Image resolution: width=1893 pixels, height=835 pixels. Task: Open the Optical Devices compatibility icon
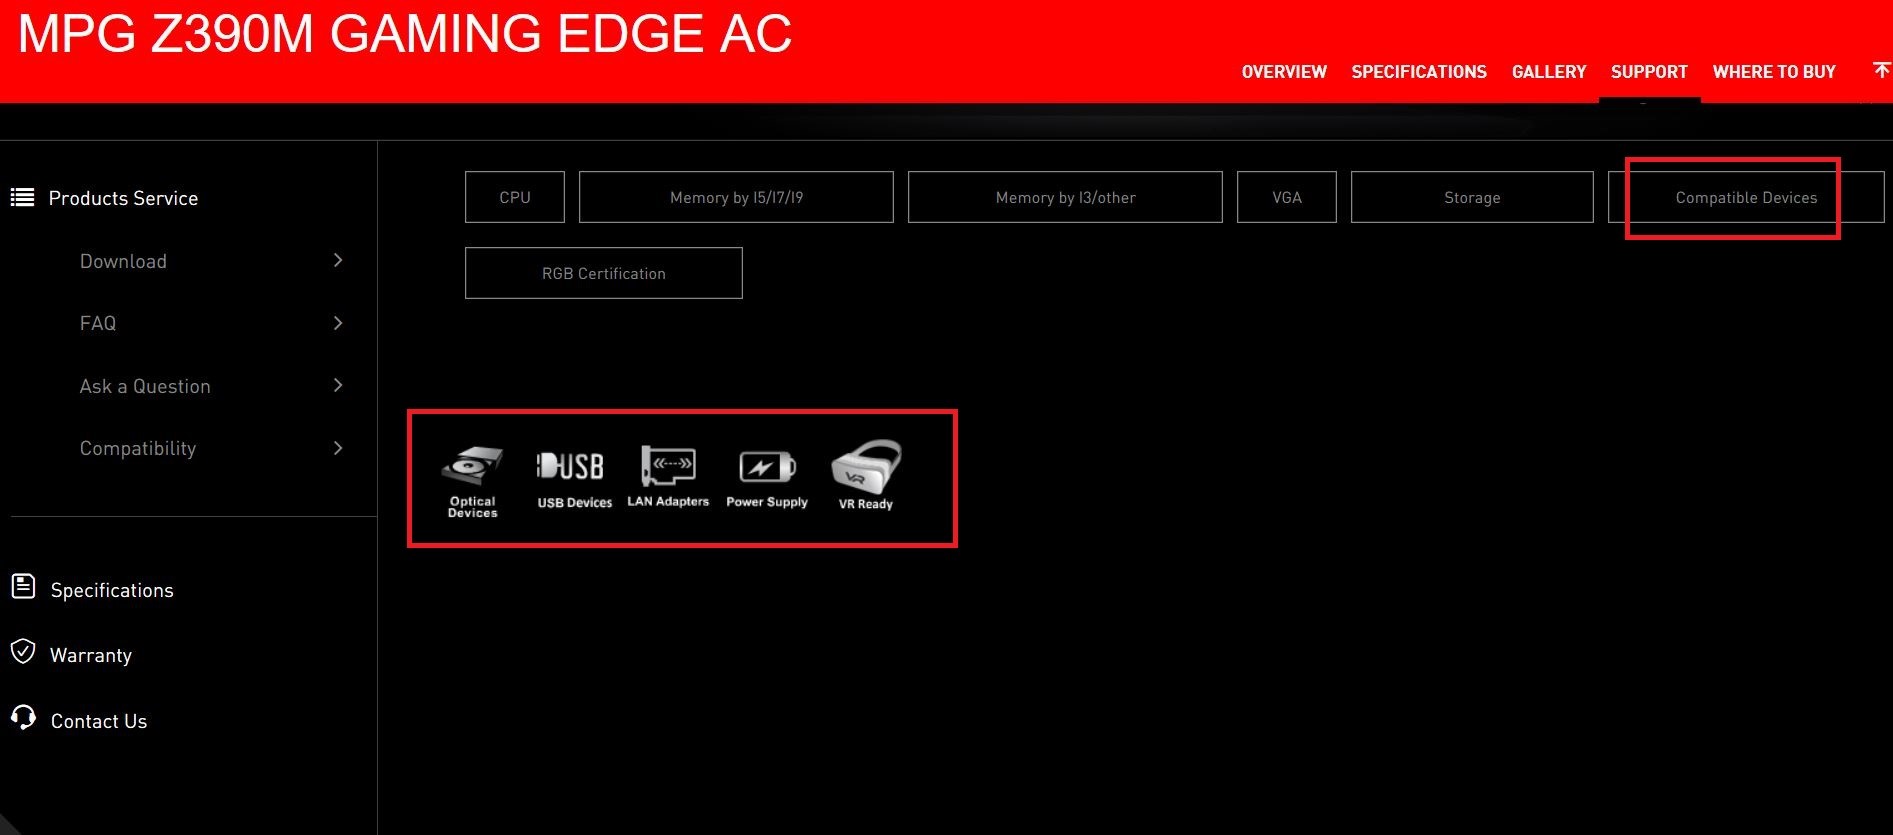click(472, 478)
